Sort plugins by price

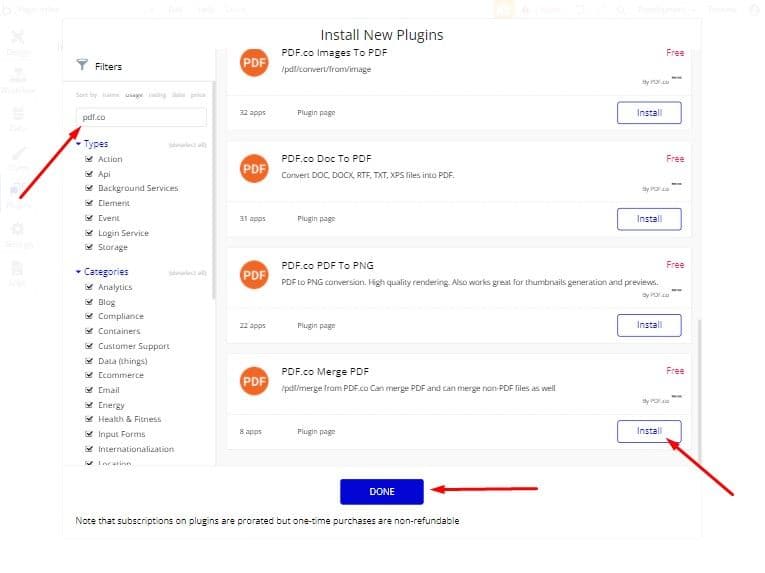click(x=199, y=94)
